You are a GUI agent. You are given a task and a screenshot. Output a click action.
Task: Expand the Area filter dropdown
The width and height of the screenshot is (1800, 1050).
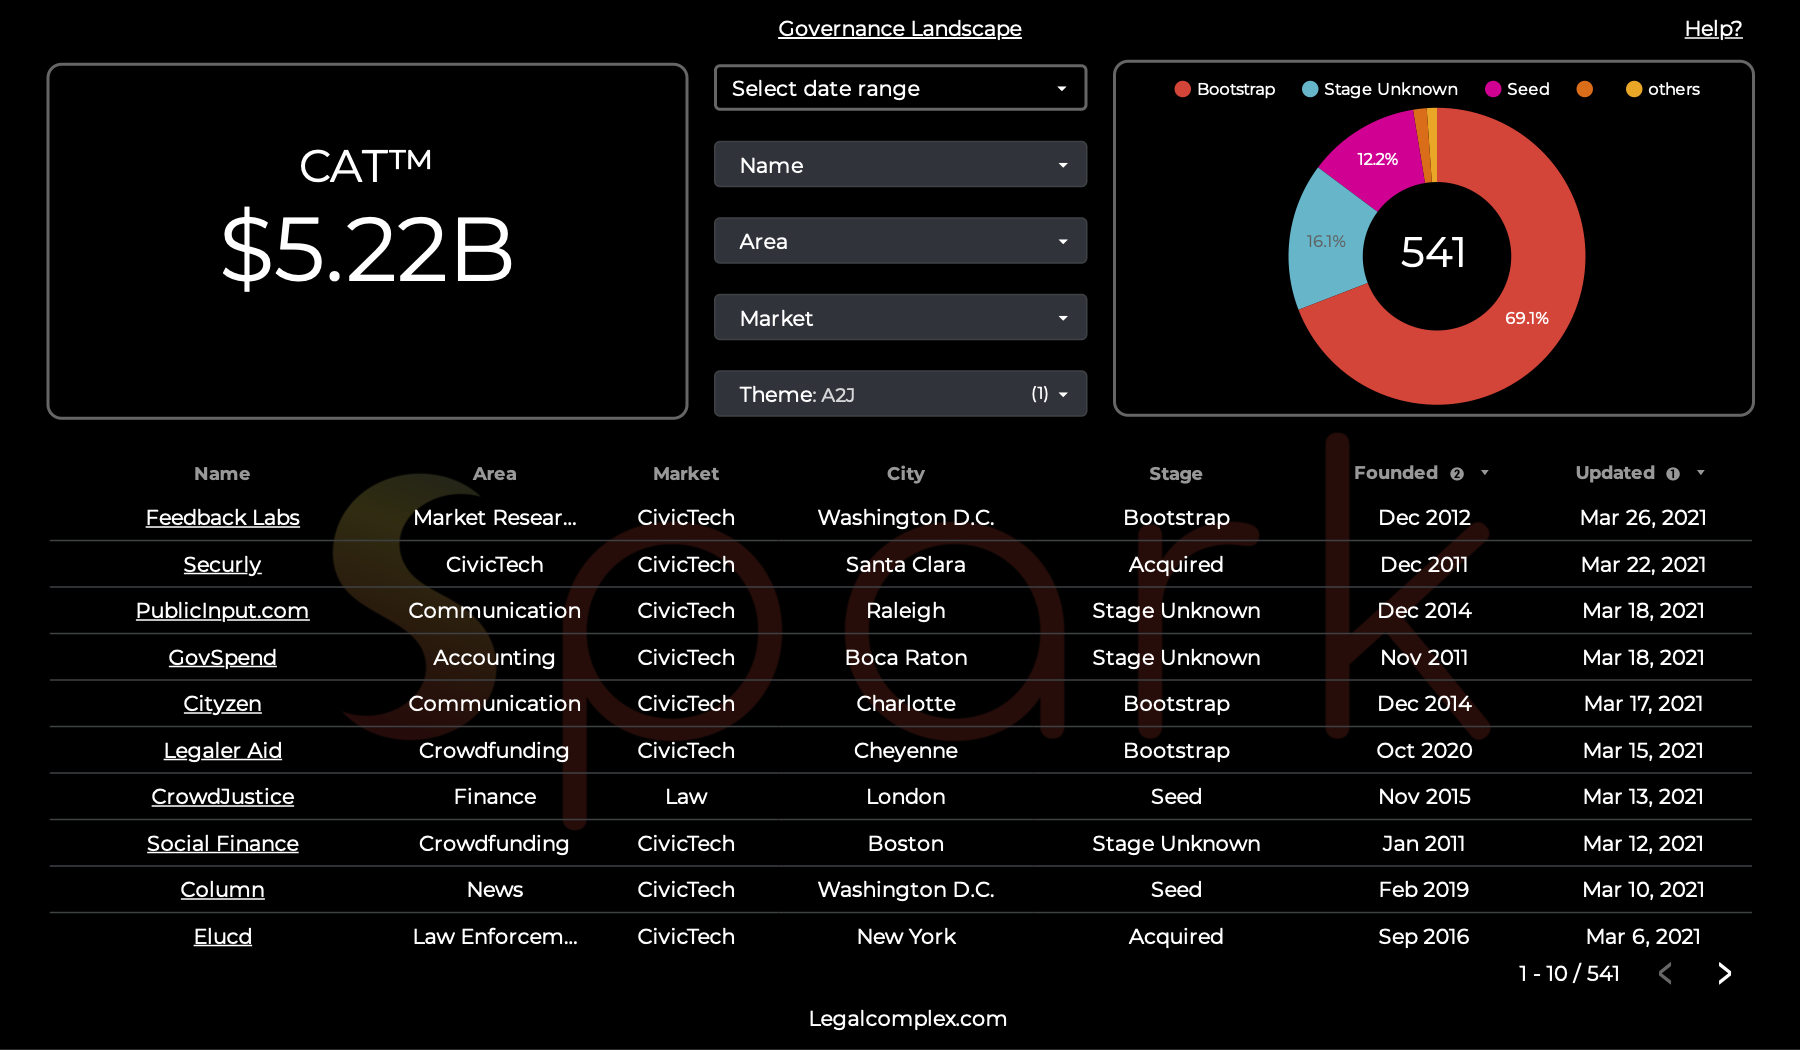click(900, 241)
